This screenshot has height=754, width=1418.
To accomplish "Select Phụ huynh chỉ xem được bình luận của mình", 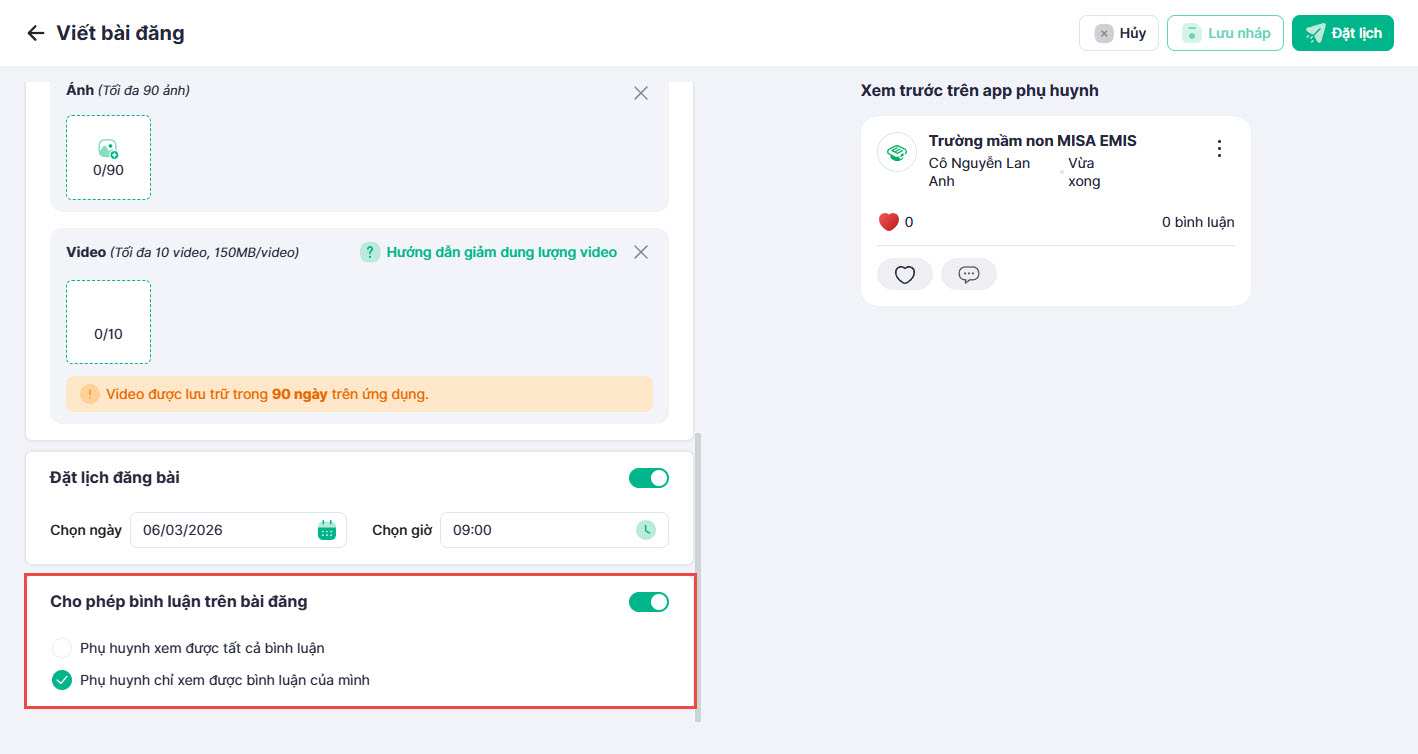I will pos(62,681).
